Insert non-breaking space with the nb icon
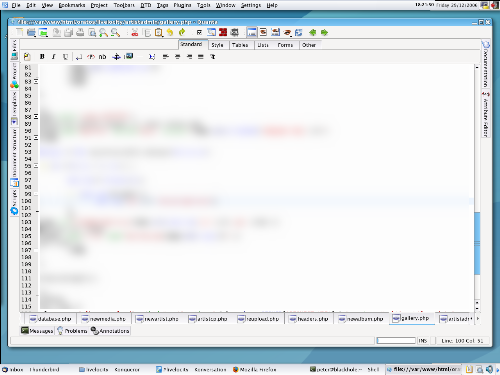Screen dimensions: 500x375 pyautogui.click(x=102, y=57)
